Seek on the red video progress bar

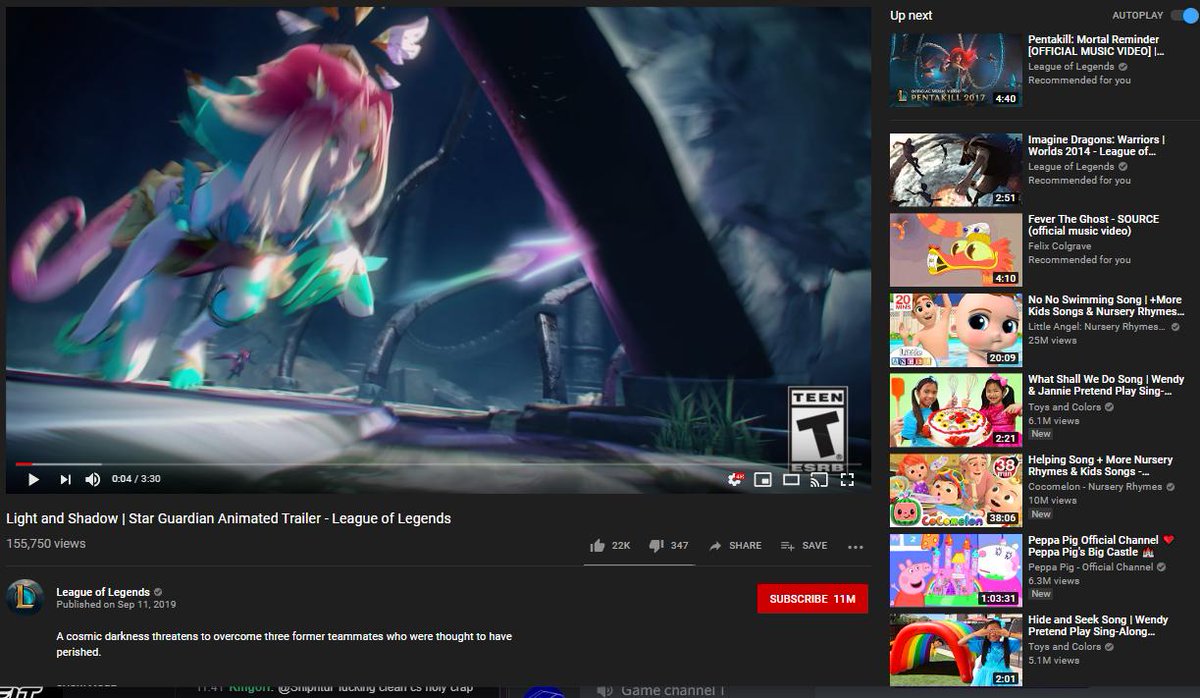pyautogui.click(x=436, y=464)
